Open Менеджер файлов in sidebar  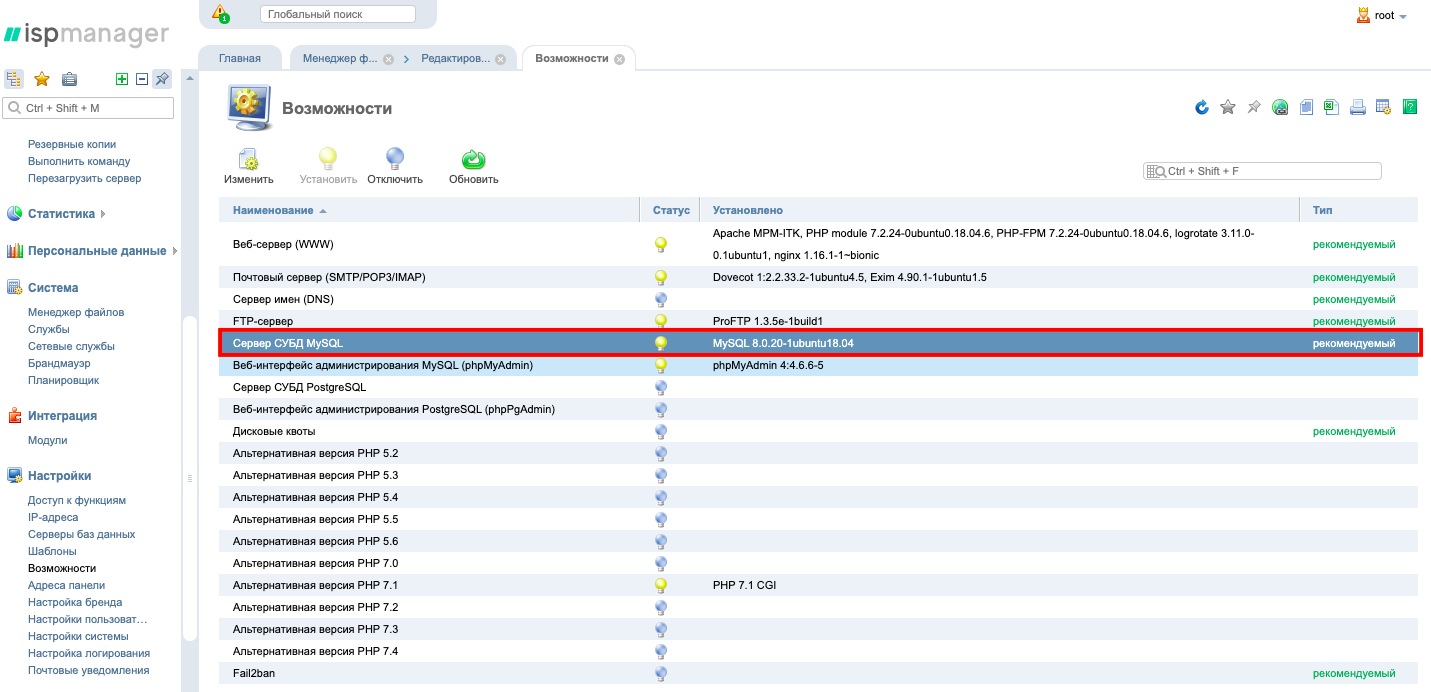coord(76,312)
